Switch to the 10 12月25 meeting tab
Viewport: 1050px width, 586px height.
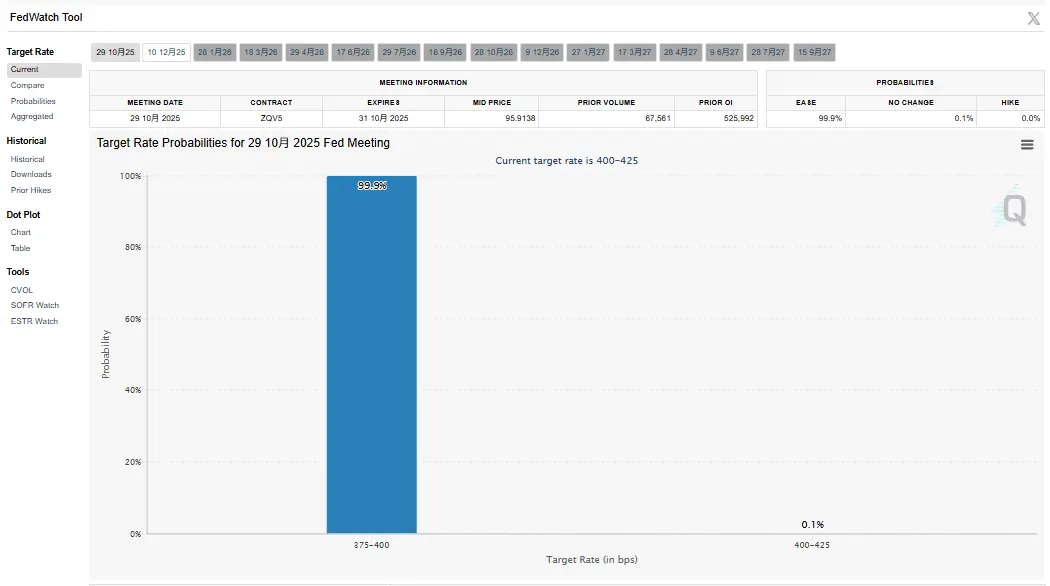tap(166, 52)
